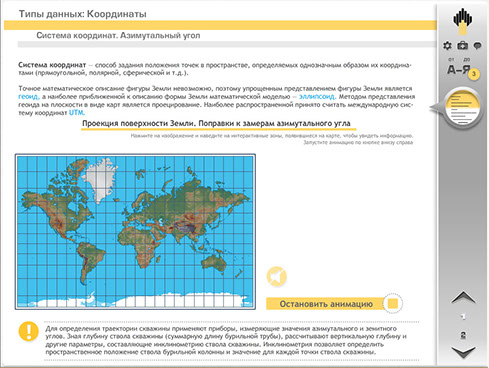Click the world map image

[135, 232]
